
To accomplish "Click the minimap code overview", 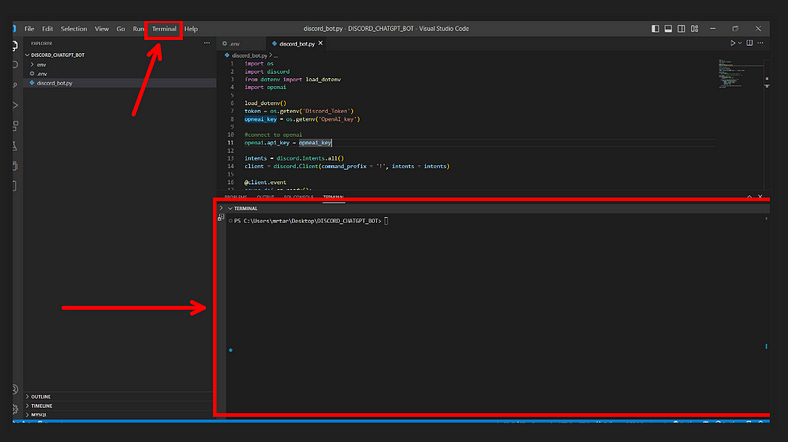I will click(734, 74).
